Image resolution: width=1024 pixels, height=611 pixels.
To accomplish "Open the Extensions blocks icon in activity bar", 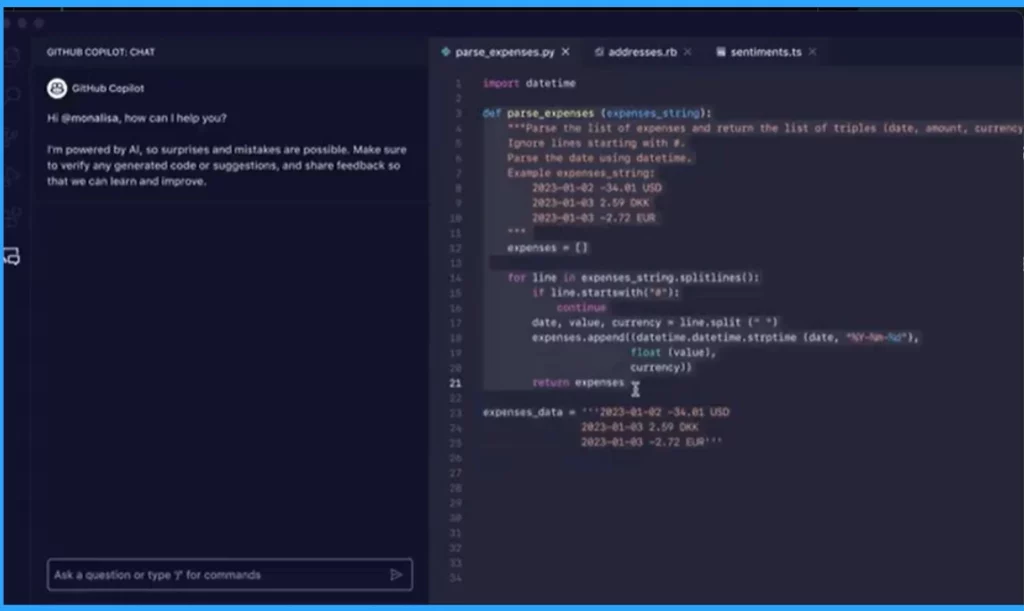I will (x=12, y=216).
